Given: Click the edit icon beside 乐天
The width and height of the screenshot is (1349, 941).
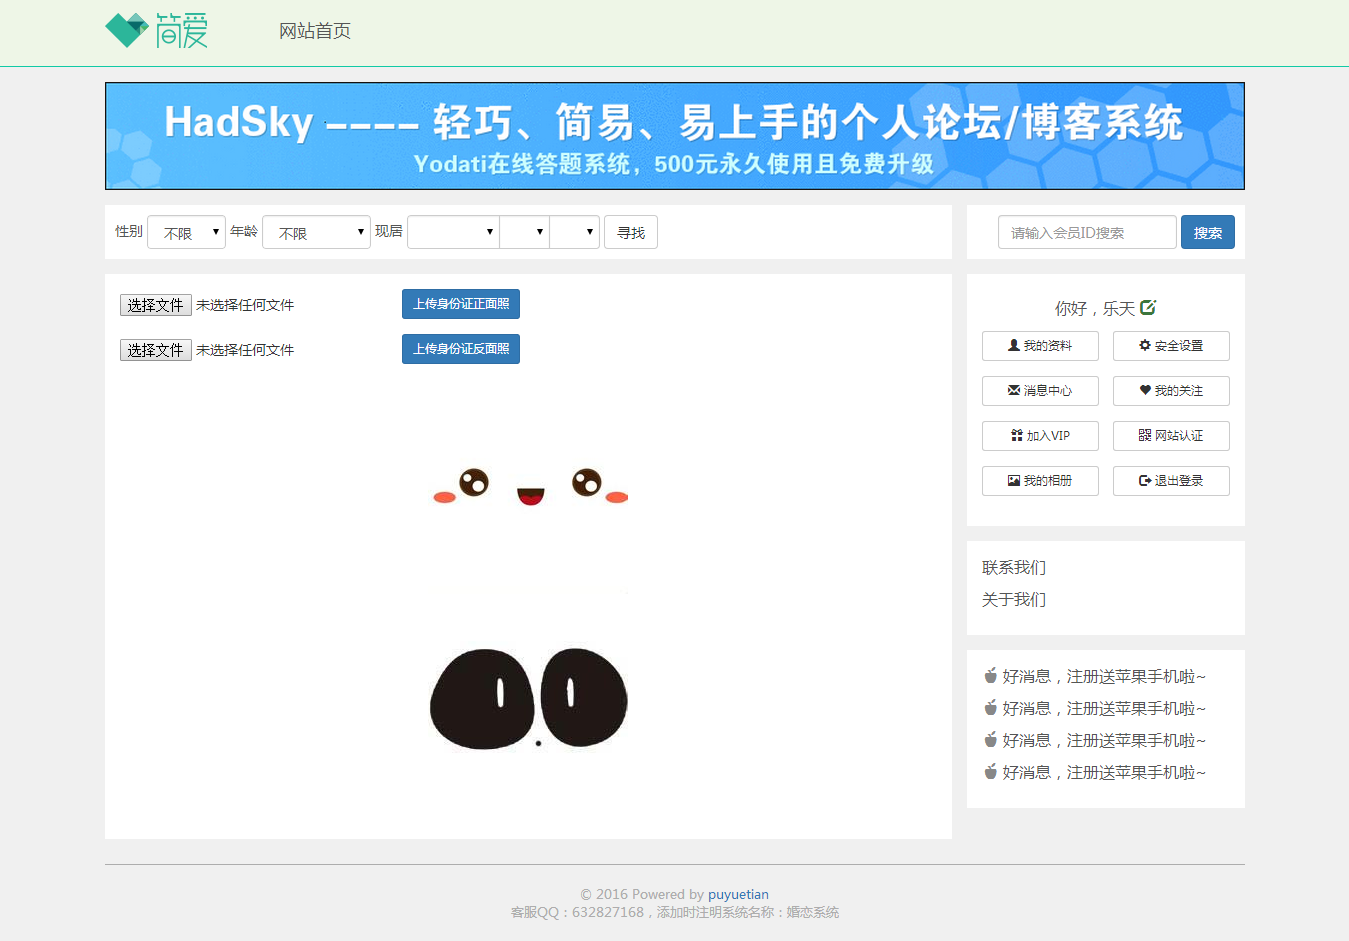Looking at the screenshot, I should coord(1148,308).
